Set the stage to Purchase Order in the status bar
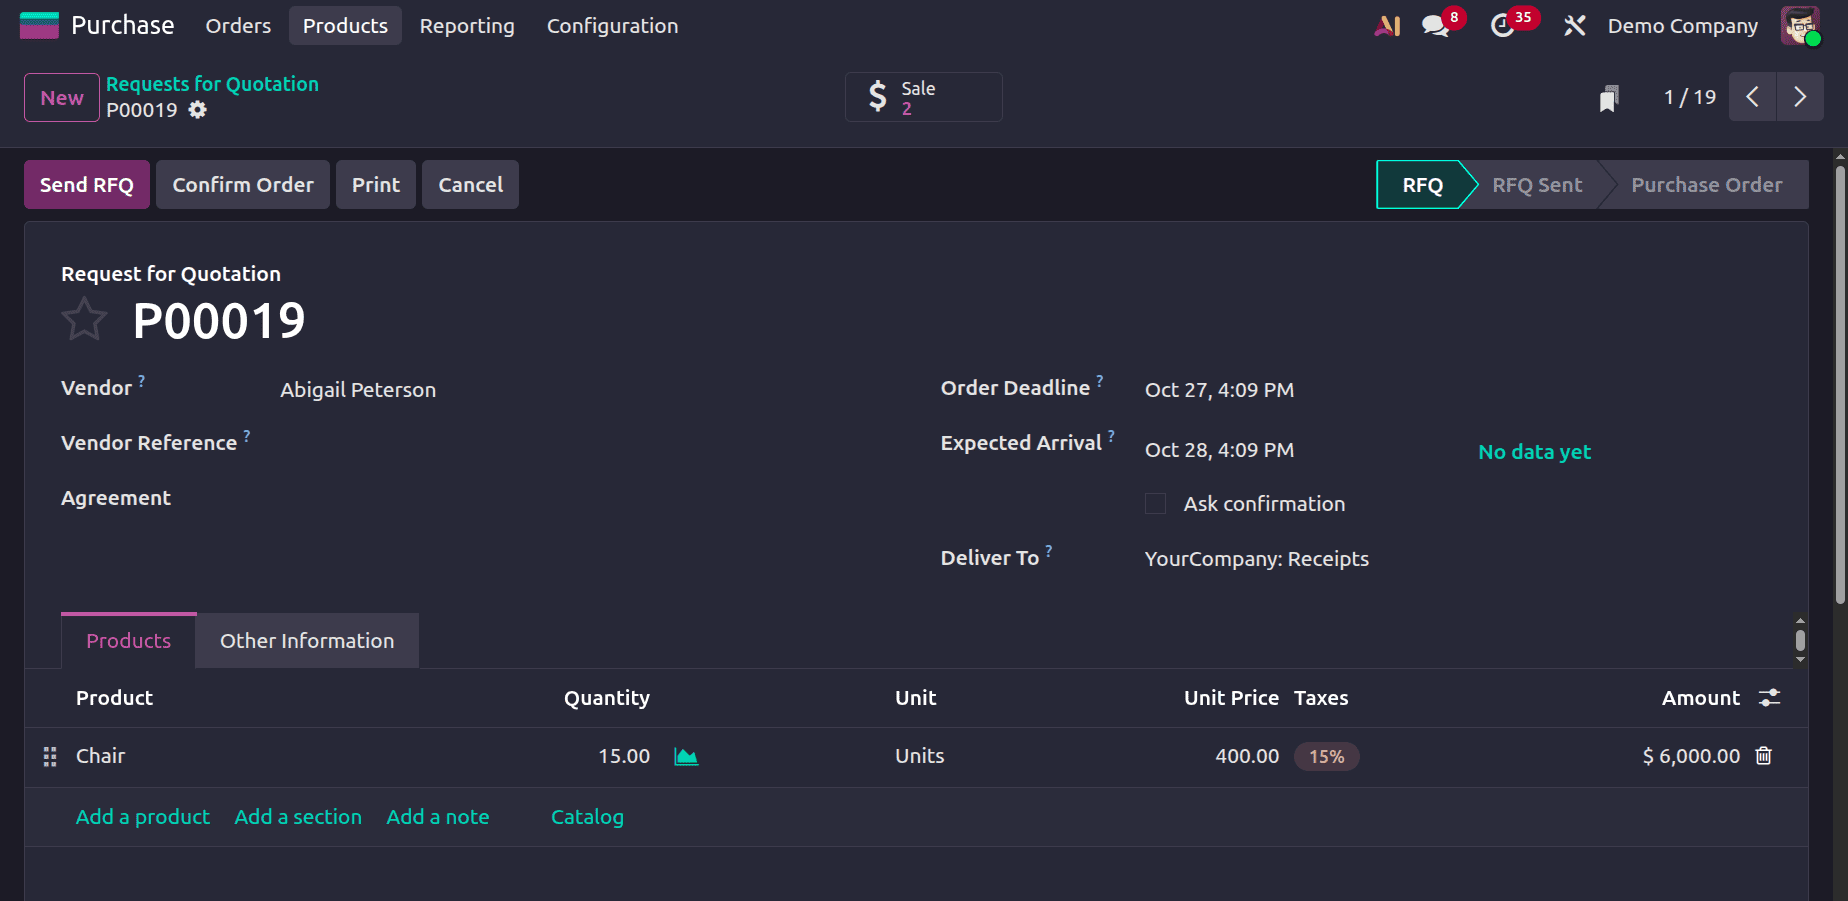 1706,184
